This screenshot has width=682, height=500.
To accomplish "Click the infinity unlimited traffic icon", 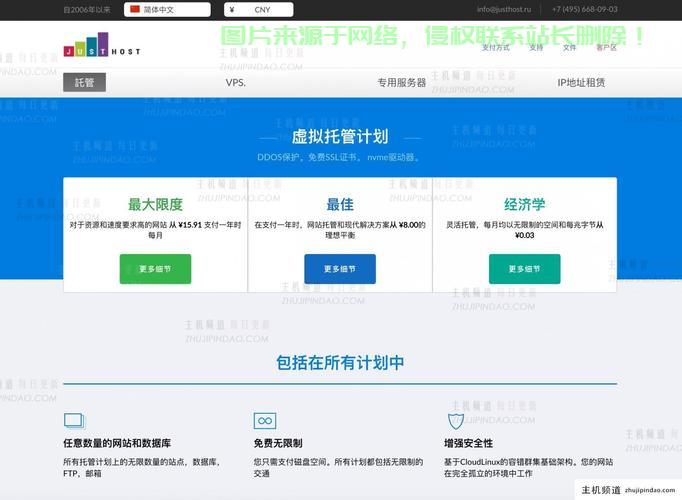I will coord(264,421).
